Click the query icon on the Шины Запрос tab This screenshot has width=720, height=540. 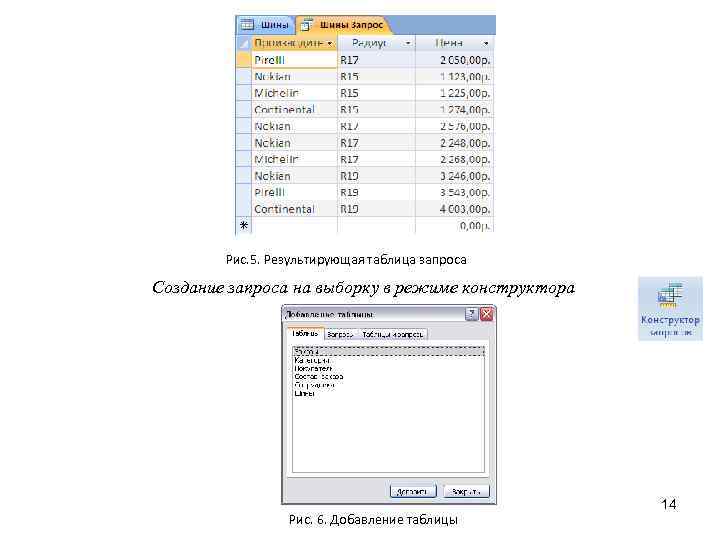point(306,25)
